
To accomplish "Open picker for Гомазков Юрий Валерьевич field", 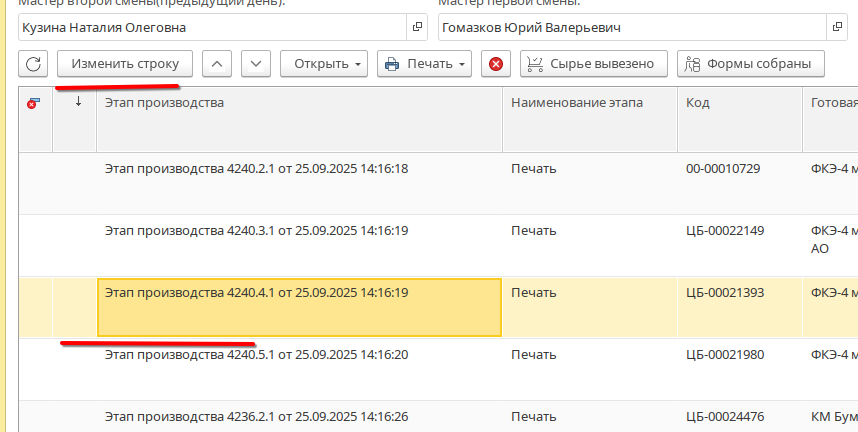I will tap(836, 28).
